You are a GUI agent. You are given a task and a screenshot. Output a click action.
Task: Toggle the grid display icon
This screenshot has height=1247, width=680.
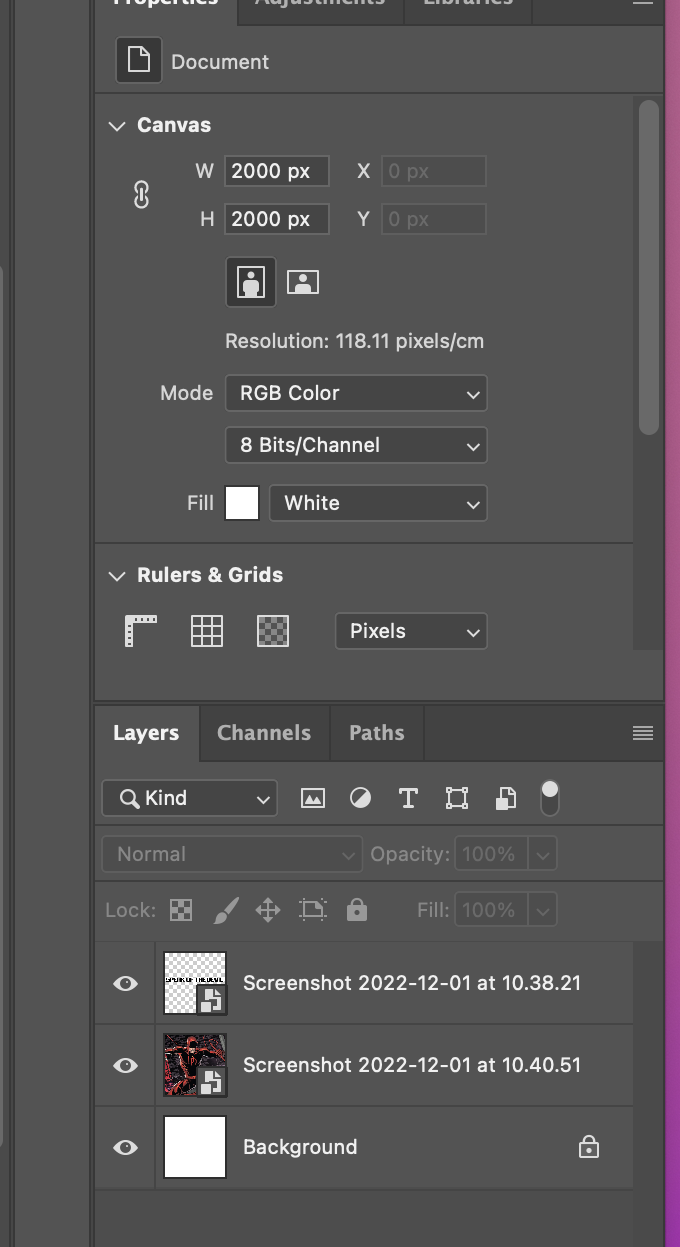[x=207, y=631]
